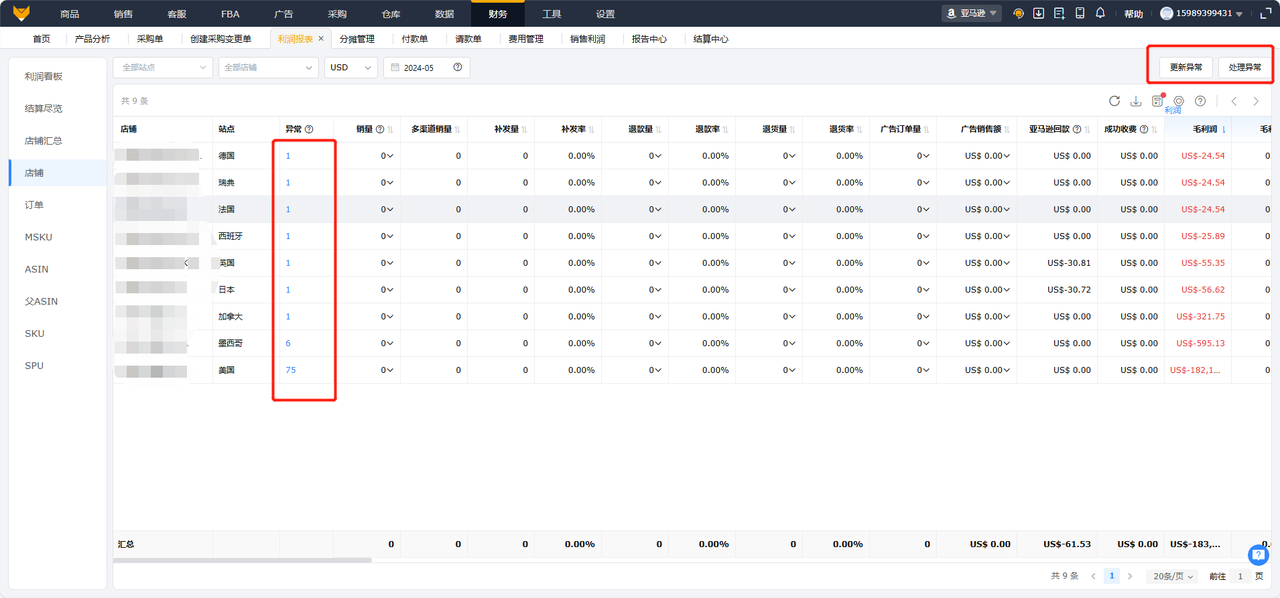Viewport: 1280px width, 598px height.
Task: Open the mobile phone app icon
Action: coord(1080,14)
